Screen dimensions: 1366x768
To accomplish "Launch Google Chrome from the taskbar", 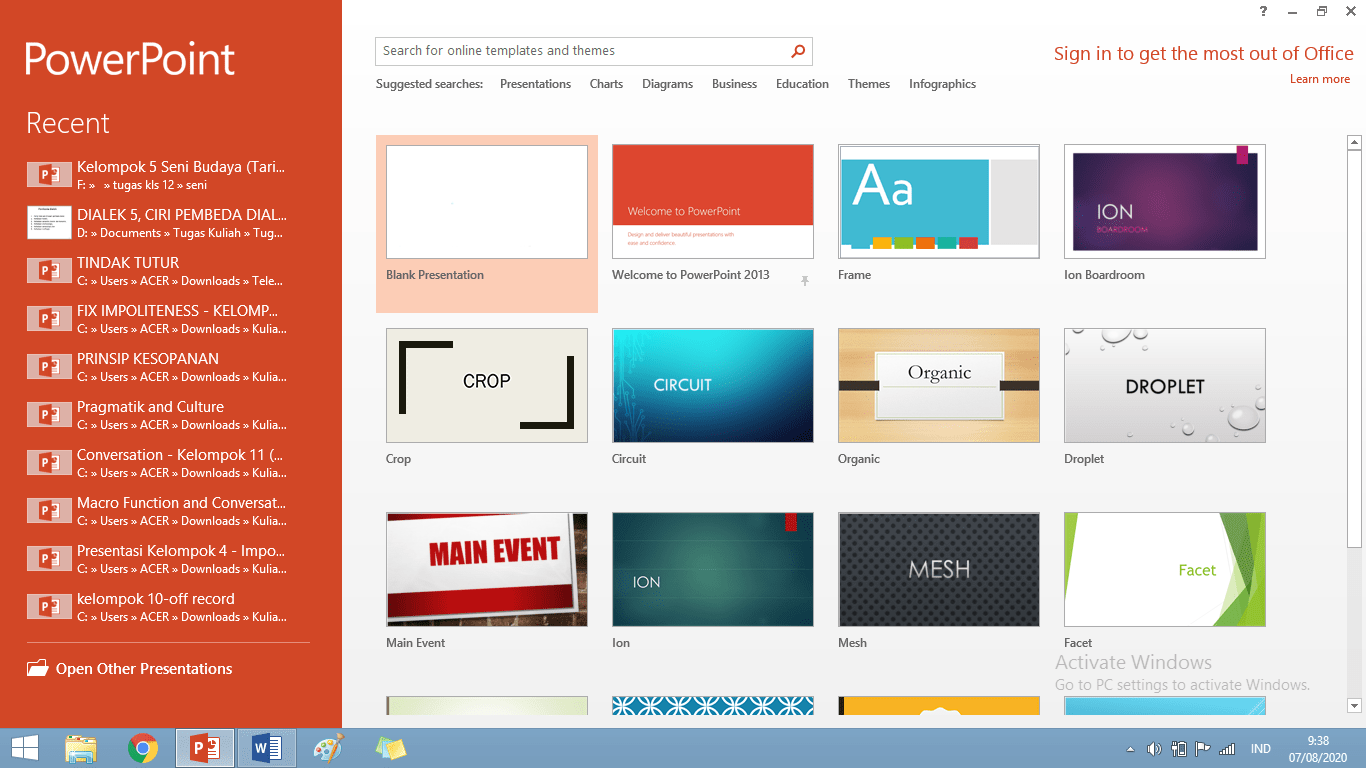I will 143,748.
